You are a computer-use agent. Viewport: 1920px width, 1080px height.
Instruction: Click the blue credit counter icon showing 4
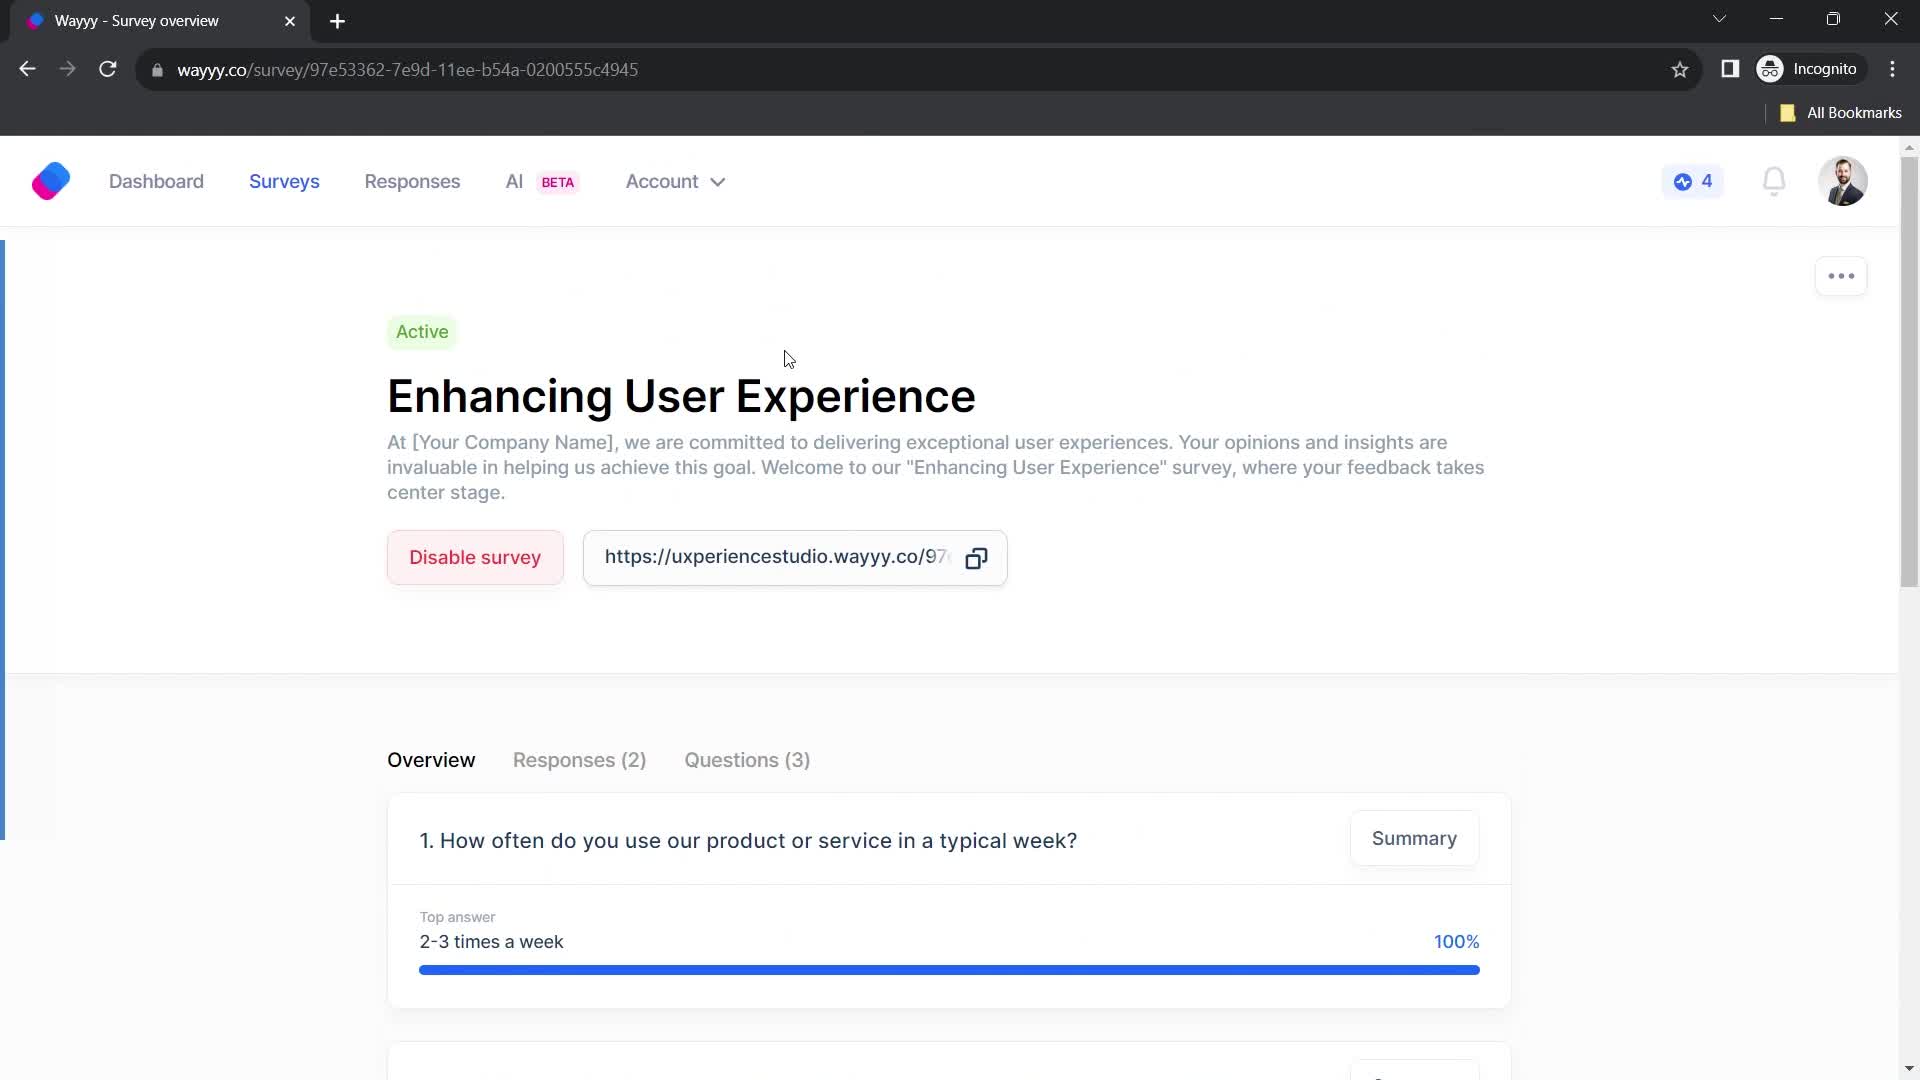1695,181
